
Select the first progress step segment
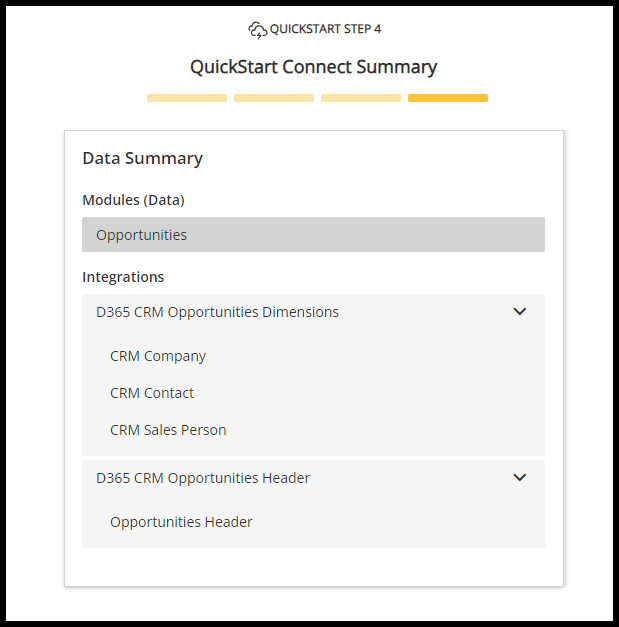pos(187,98)
